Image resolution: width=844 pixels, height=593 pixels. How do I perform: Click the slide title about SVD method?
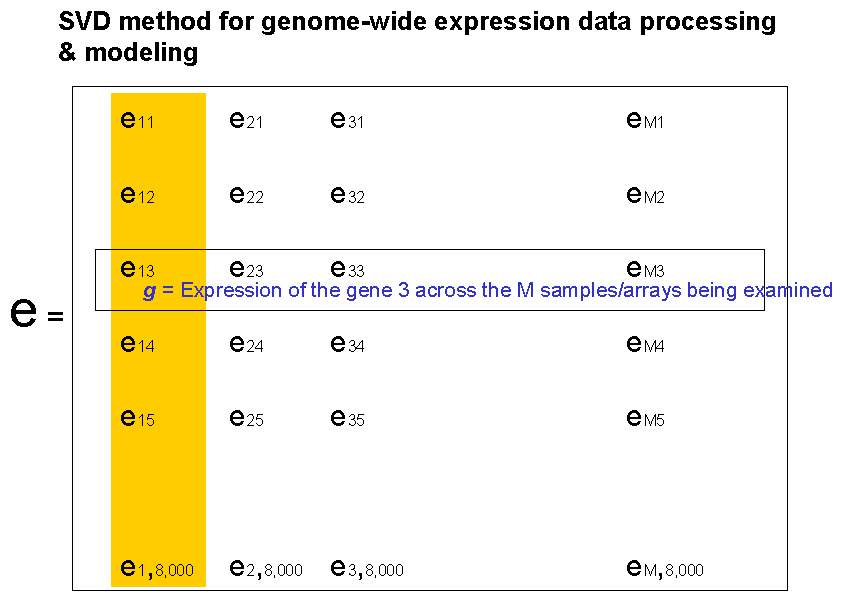click(417, 37)
